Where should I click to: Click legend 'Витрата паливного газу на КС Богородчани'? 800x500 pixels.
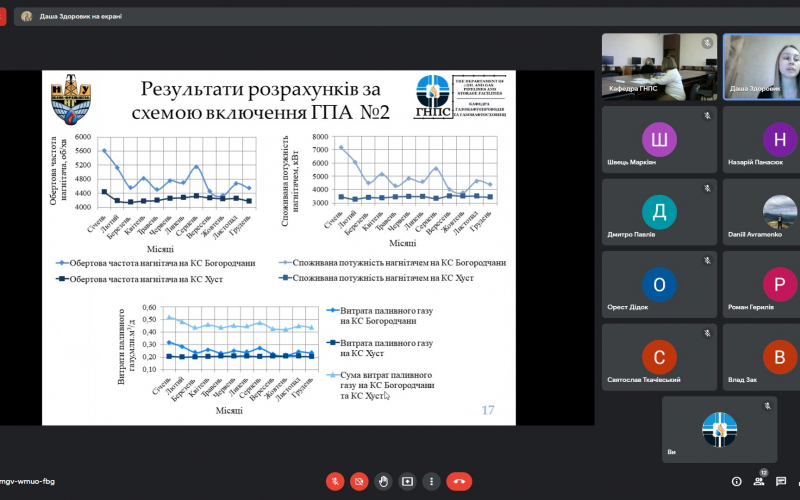tap(380, 316)
